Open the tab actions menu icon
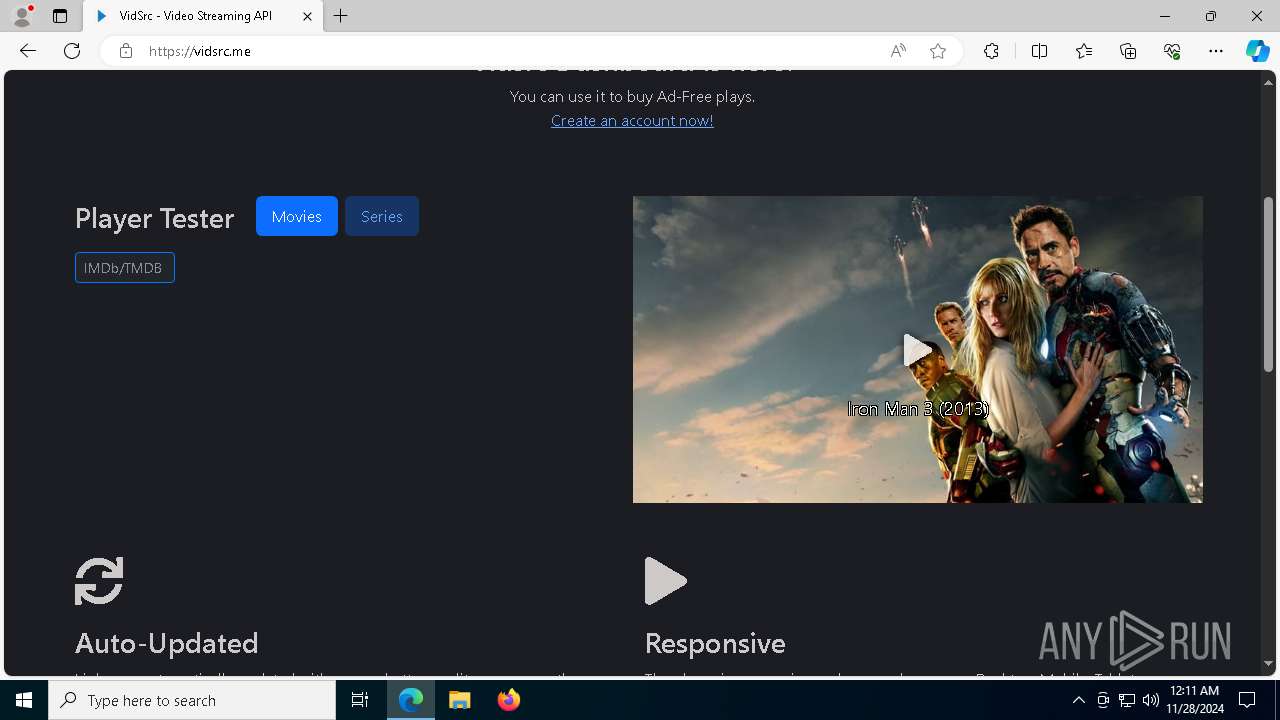 (60, 16)
